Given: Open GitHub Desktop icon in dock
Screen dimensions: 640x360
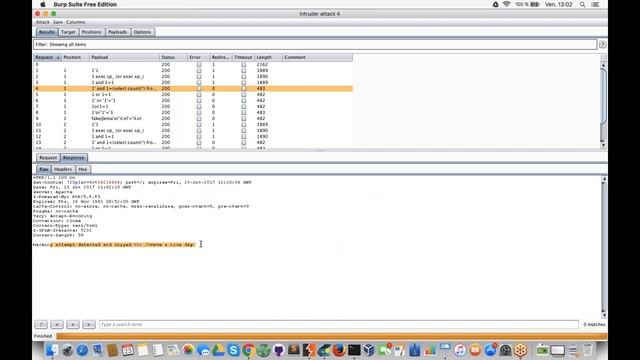Looking at the screenshot, I should (279, 350).
